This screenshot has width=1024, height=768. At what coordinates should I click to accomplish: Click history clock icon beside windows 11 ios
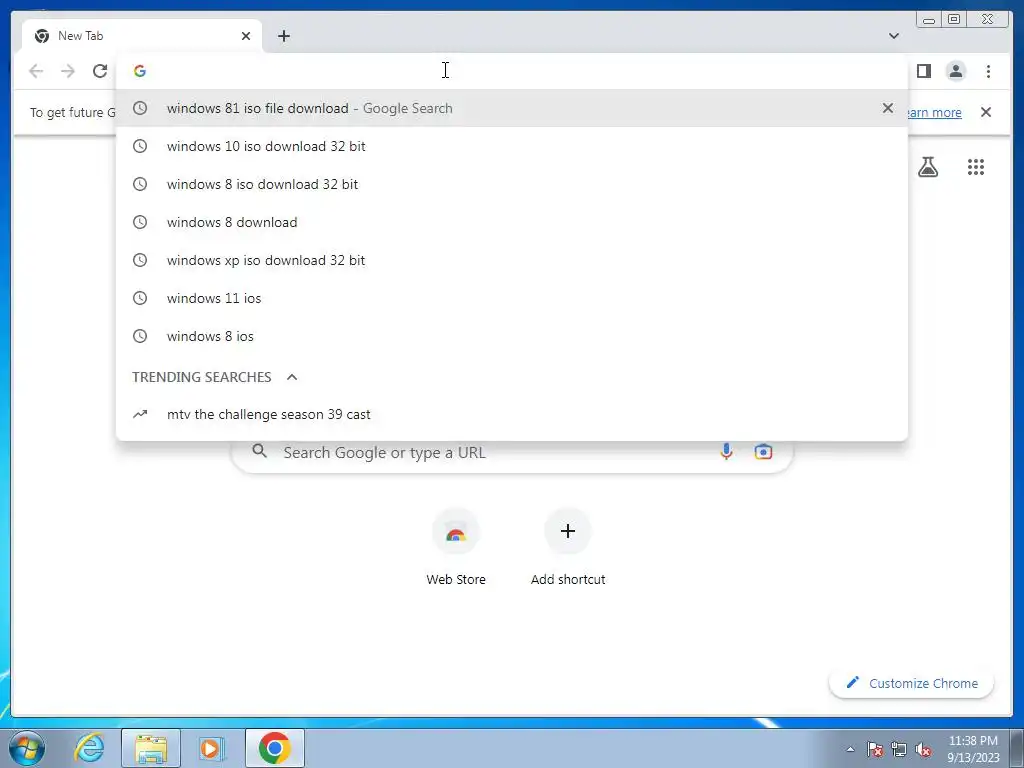click(x=140, y=298)
